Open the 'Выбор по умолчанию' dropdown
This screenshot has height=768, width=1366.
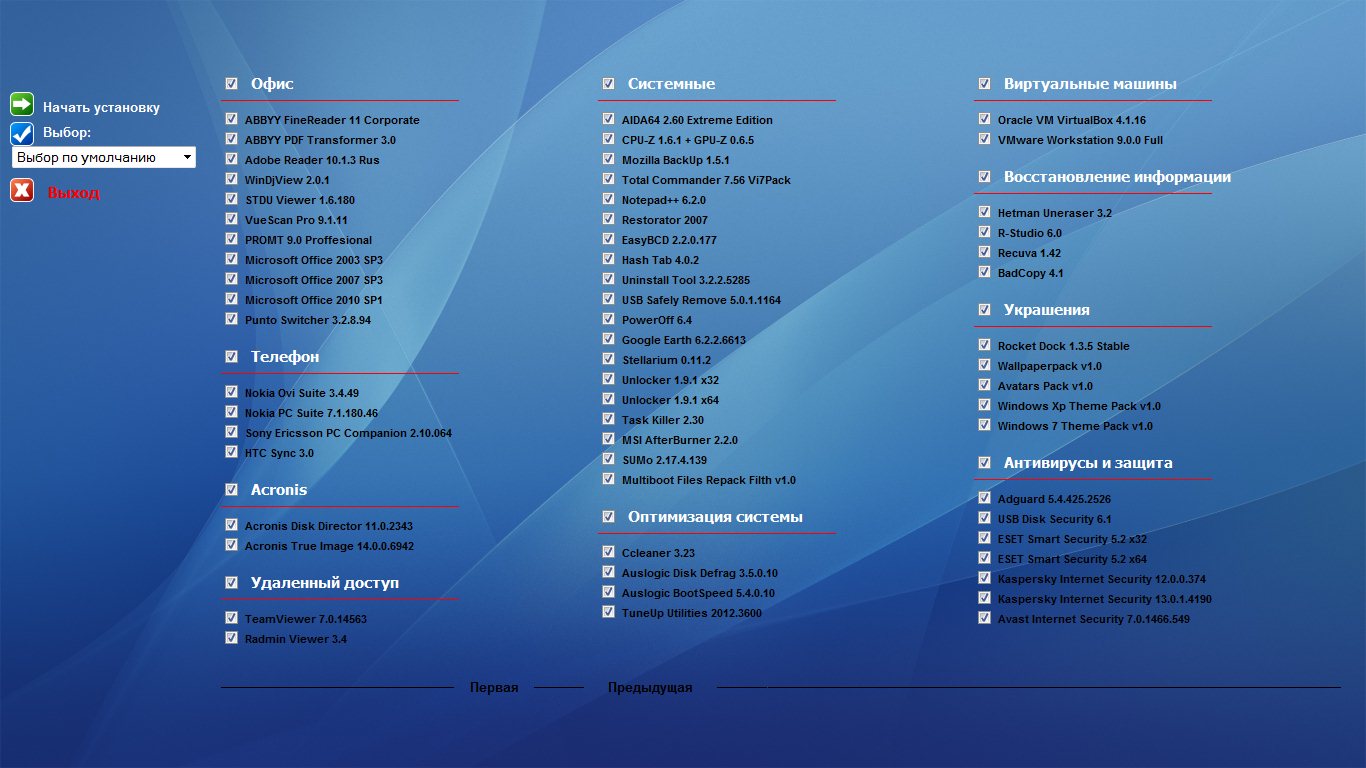tap(104, 158)
